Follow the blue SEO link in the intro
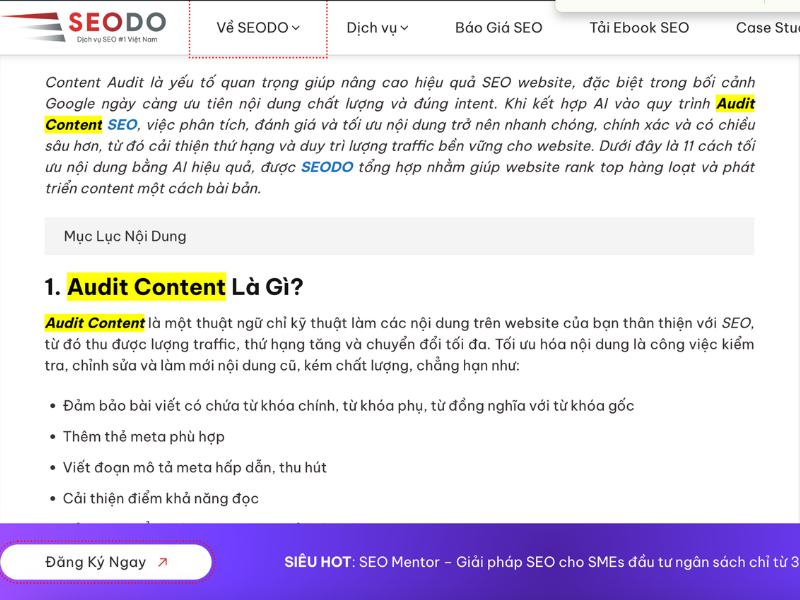Image resolution: width=800 pixels, height=600 pixels. click(x=122, y=125)
